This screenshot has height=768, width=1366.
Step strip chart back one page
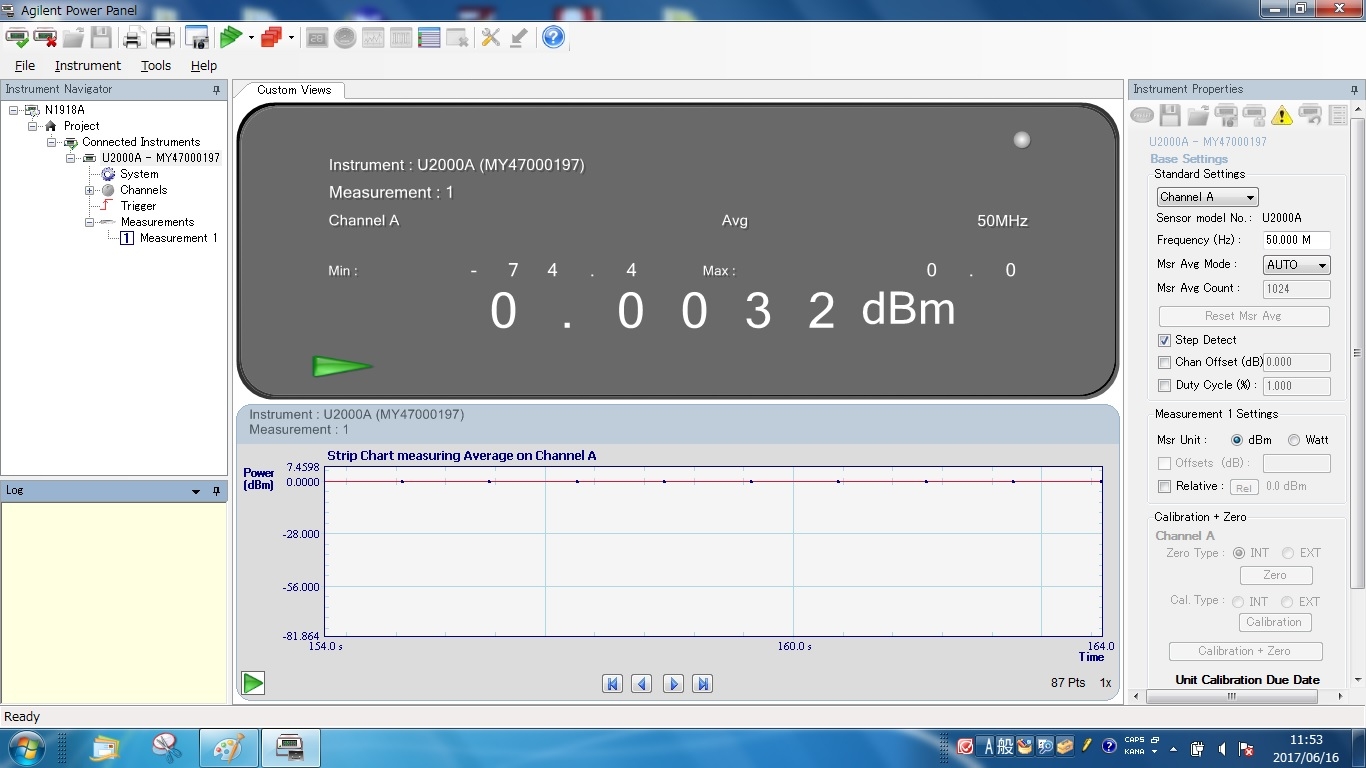click(x=642, y=684)
